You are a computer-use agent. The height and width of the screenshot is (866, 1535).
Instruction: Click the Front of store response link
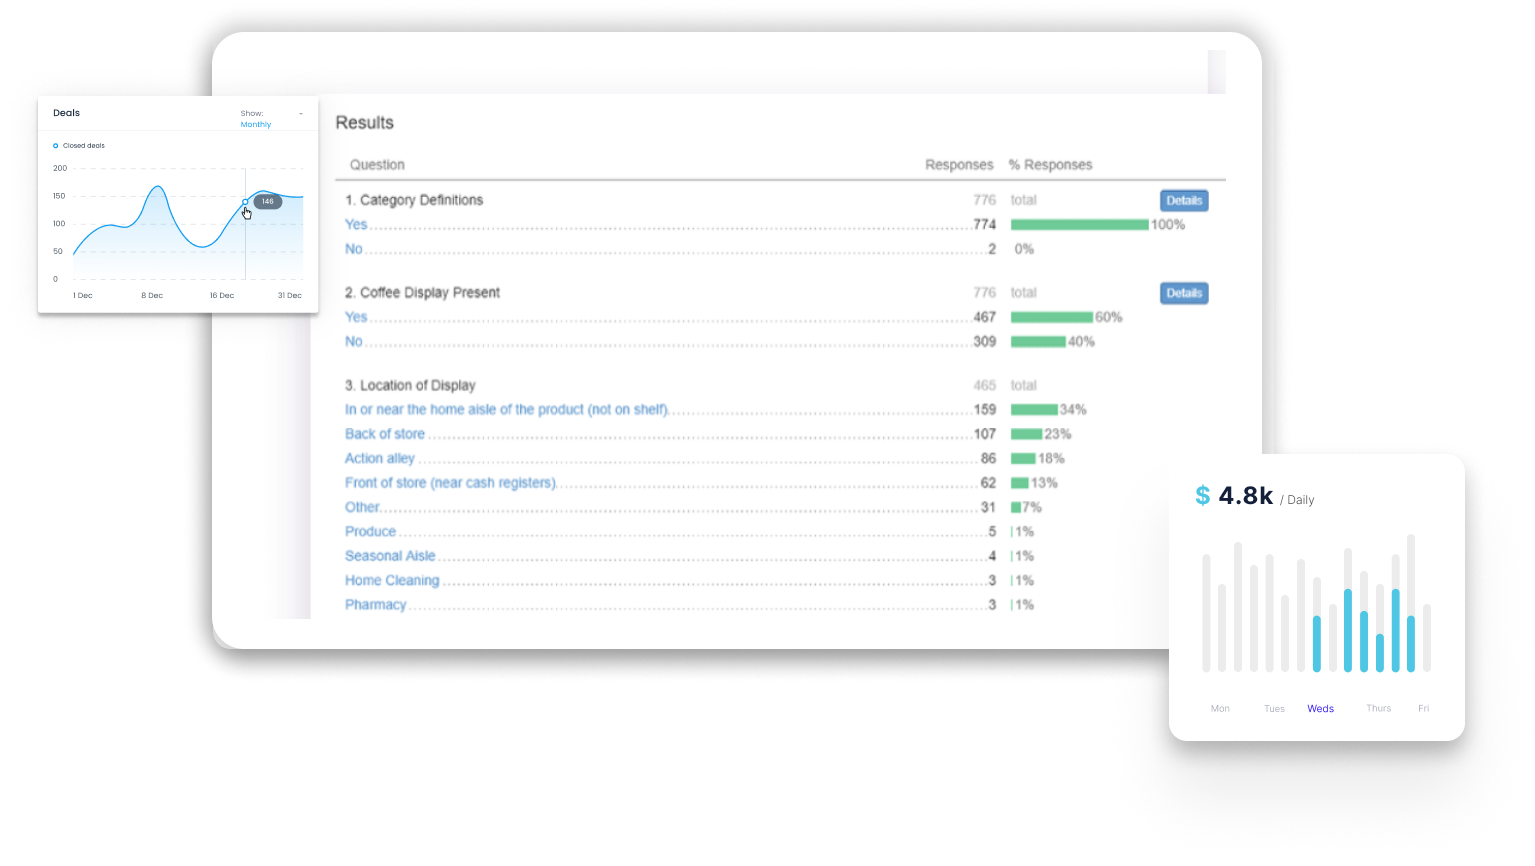450,483
